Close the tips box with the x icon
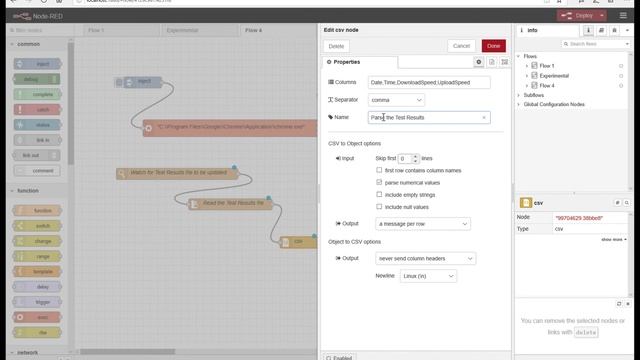This screenshot has width=640, height=360. [628, 304]
